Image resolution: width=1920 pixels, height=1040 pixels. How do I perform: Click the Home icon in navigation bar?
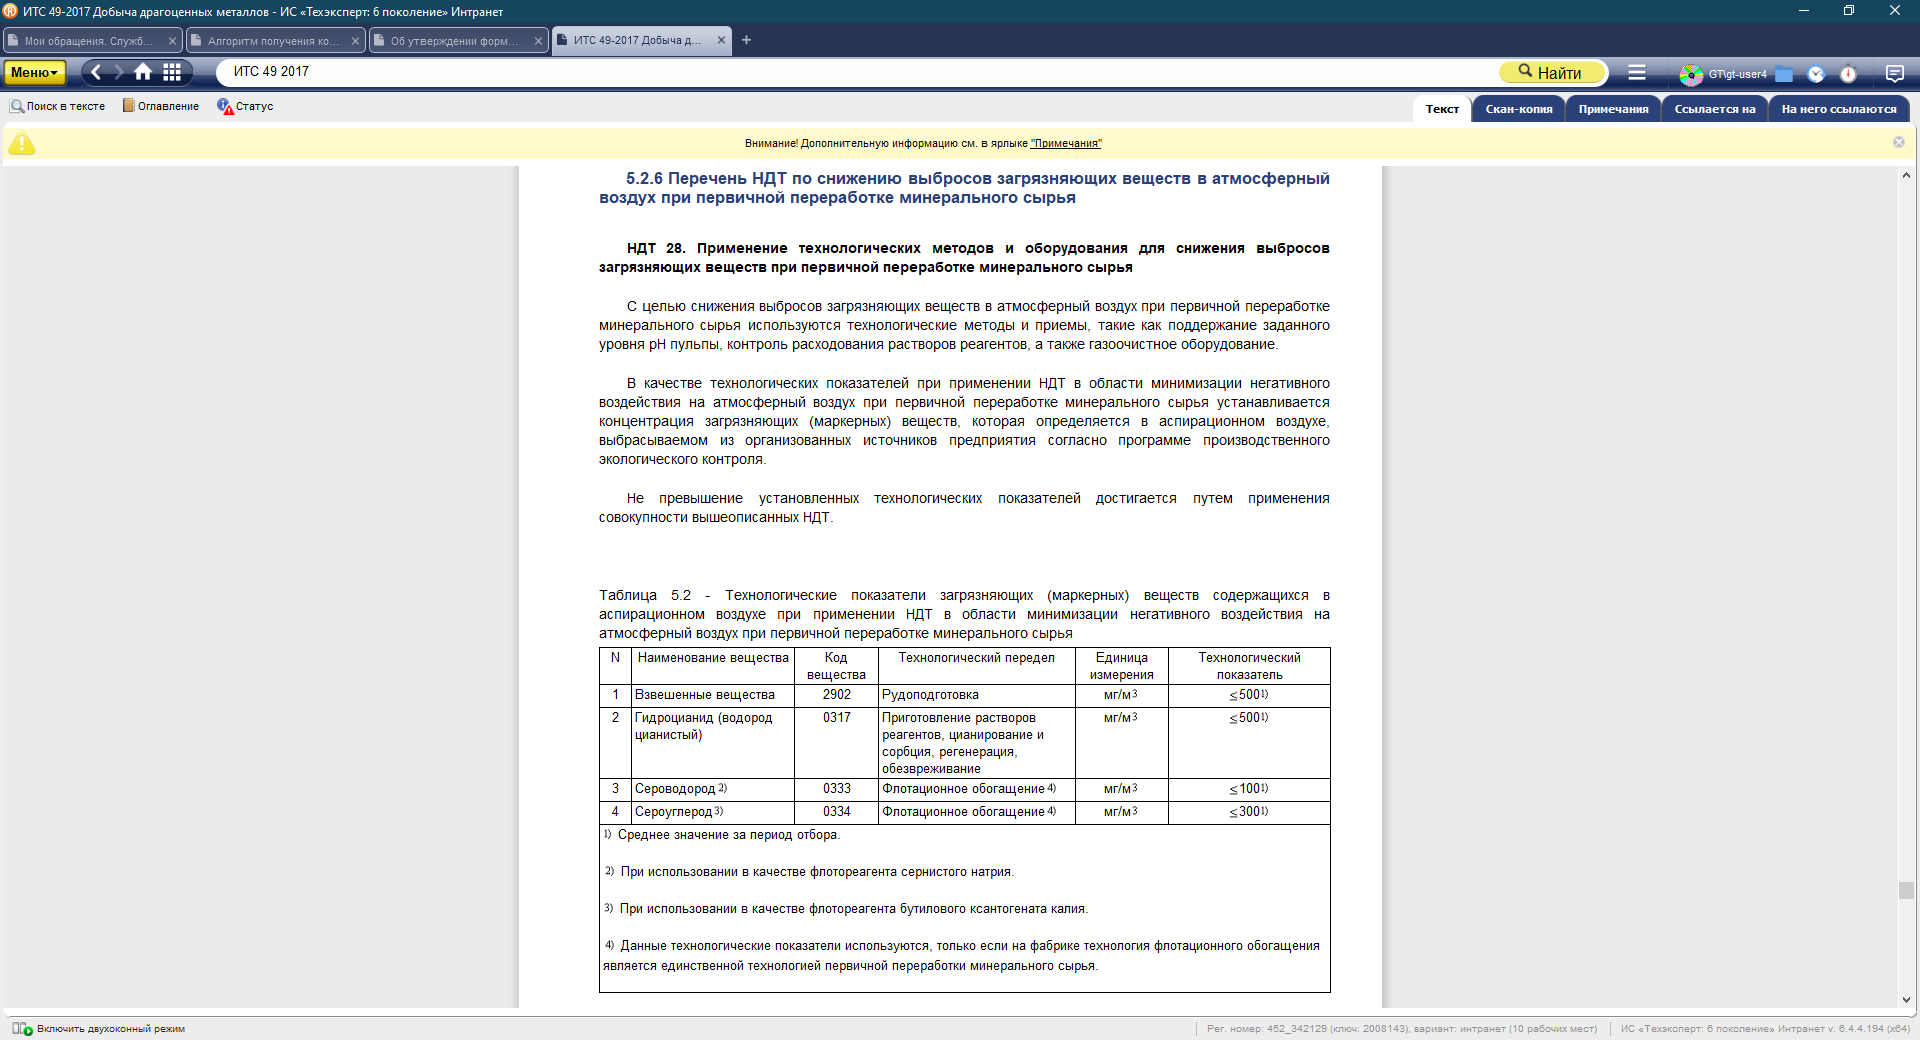[143, 72]
